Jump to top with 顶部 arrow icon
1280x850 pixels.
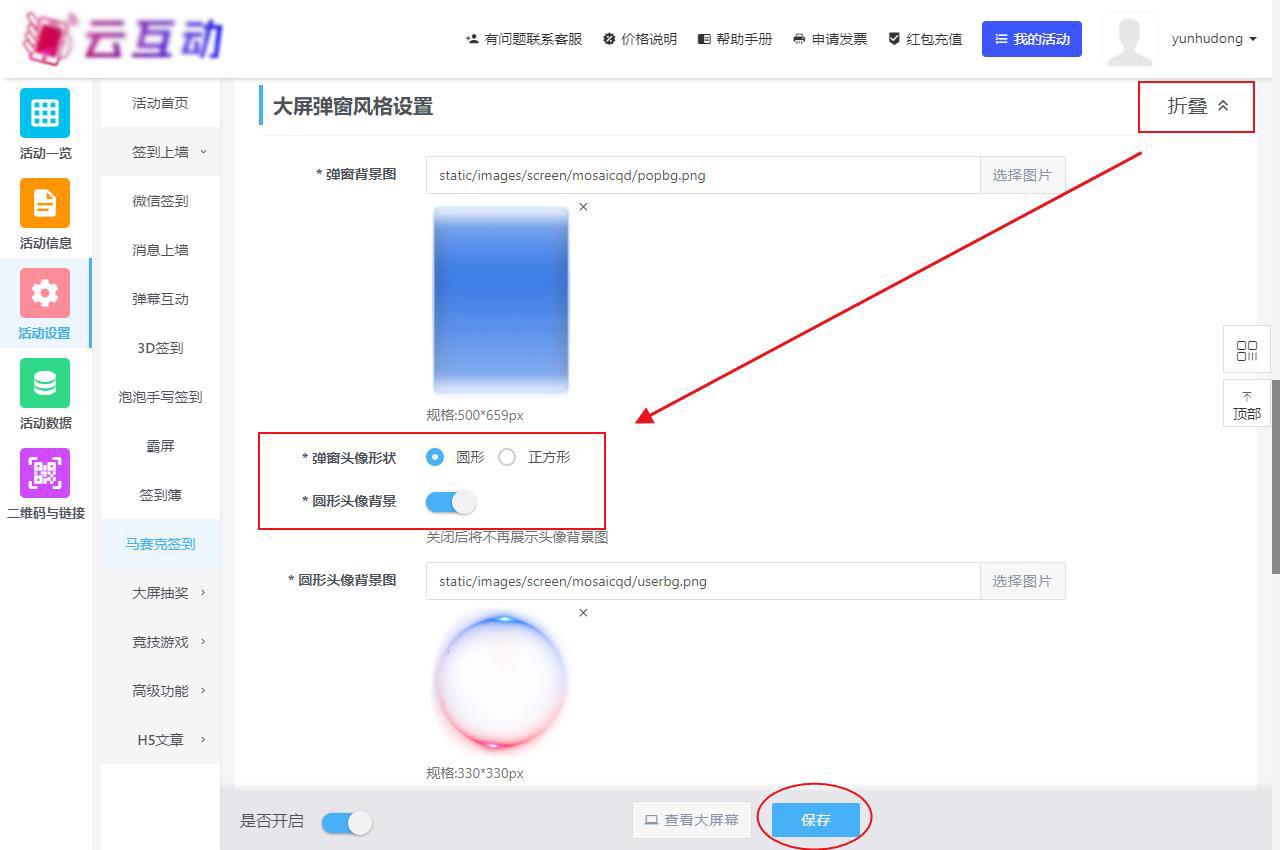click(1246, 404)
